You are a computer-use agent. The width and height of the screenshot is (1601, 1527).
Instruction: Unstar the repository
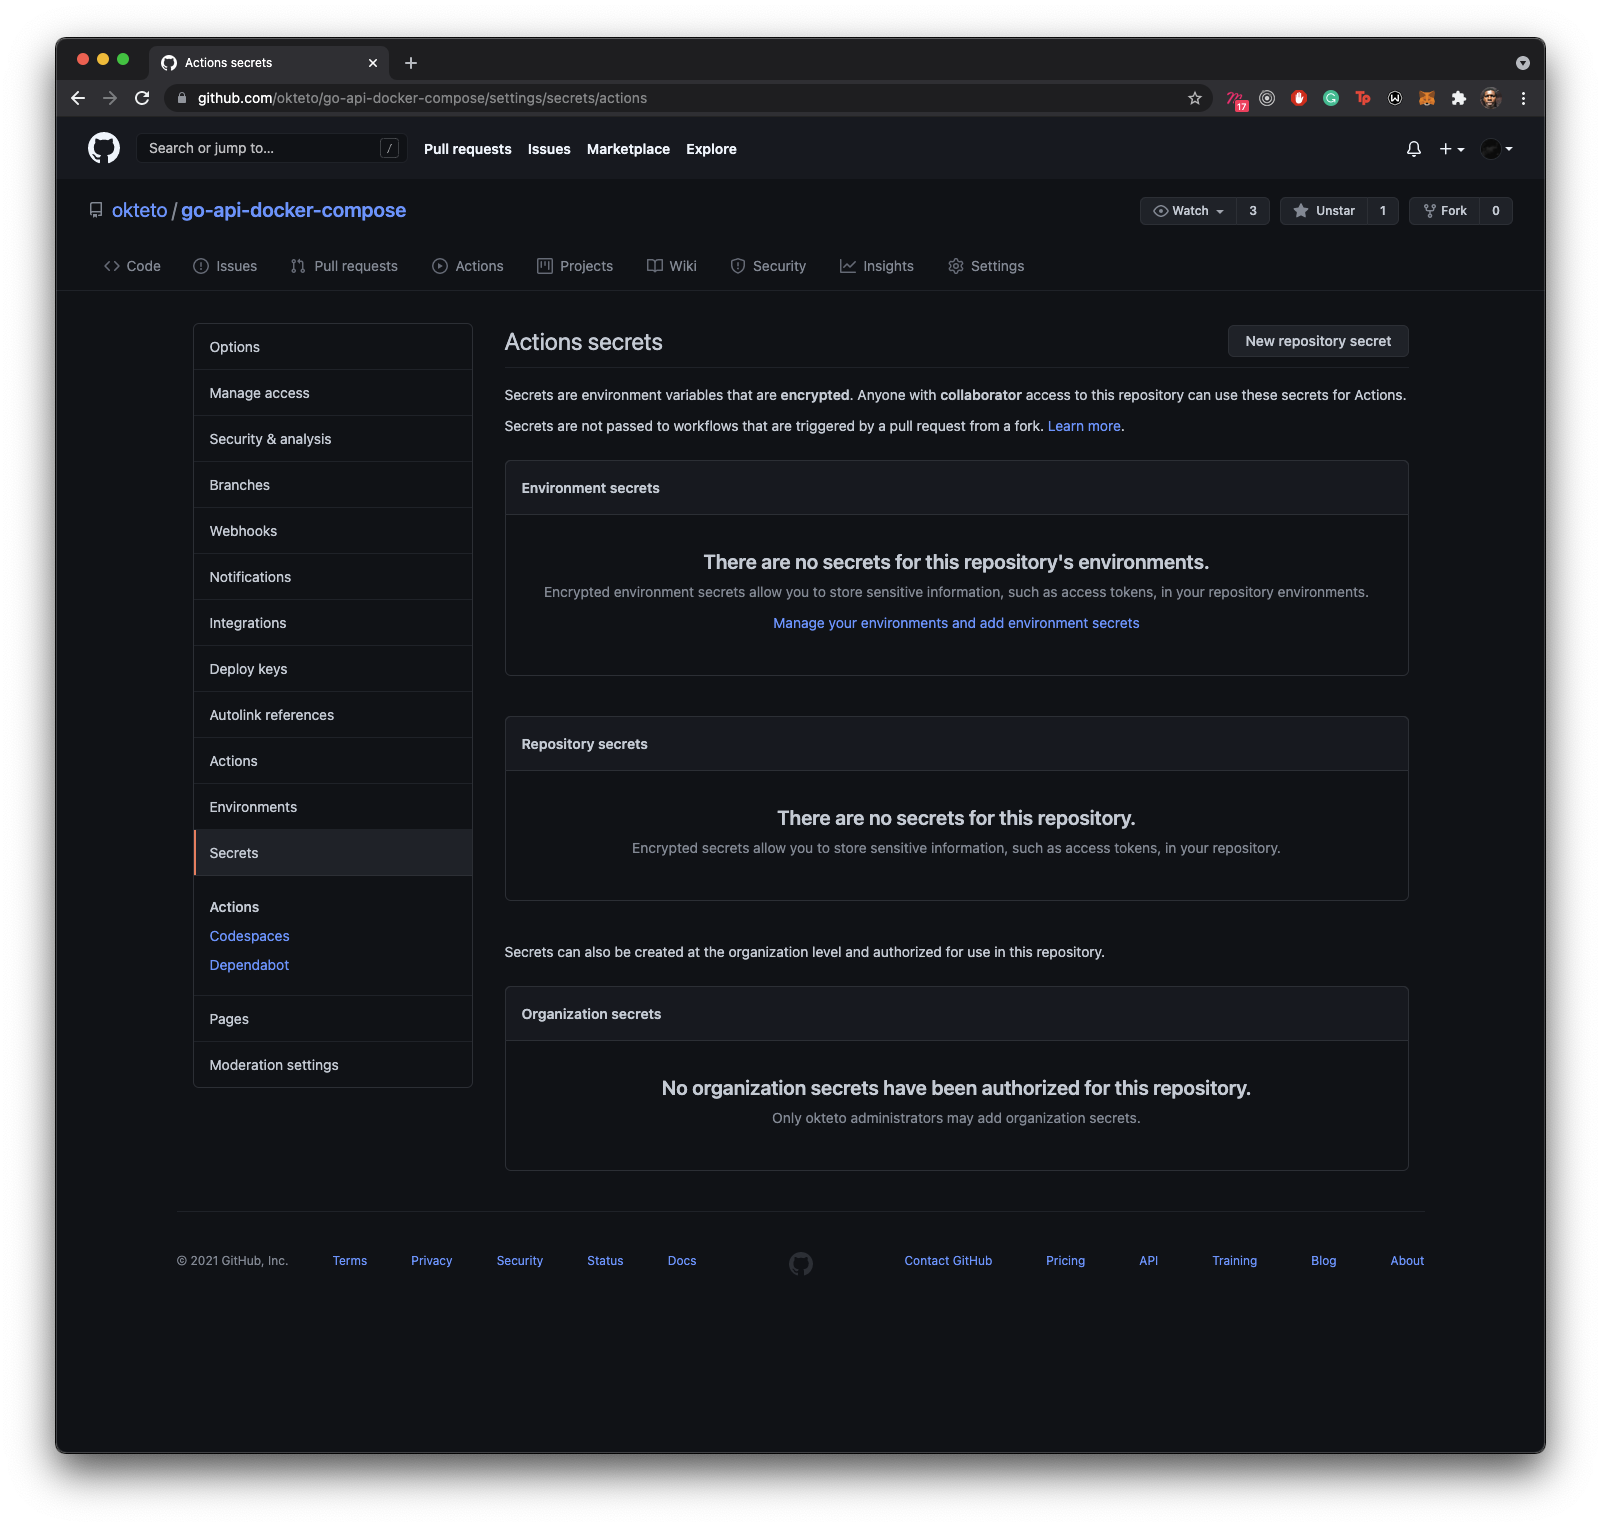1324,211
